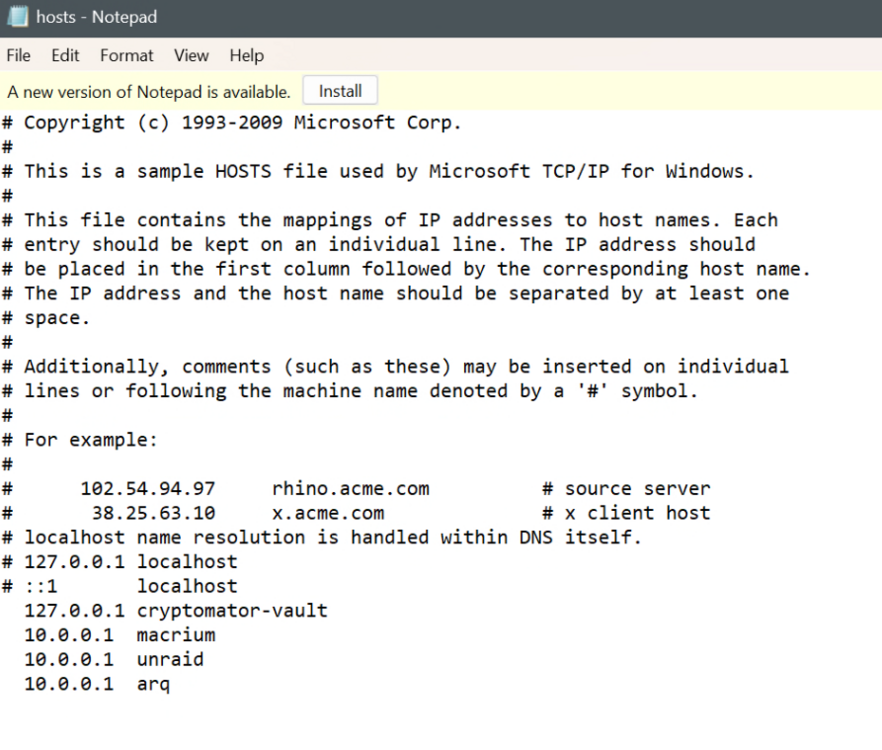This screenshot has height=750, width=882.
Task: Click the line starting 'entry should be kept'
Action: coord(379,245)
